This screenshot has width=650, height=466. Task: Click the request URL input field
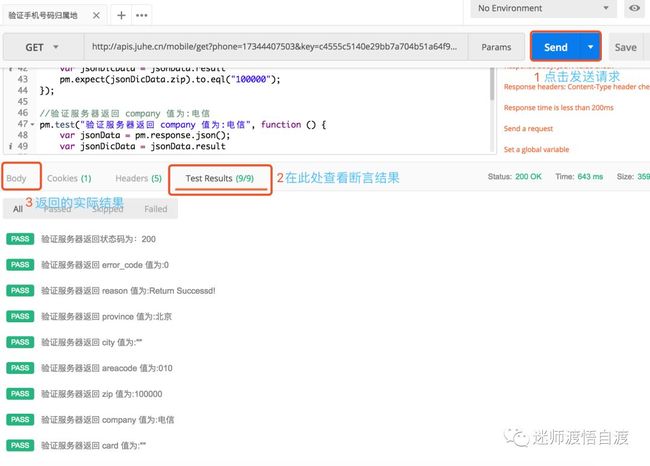point(275,47)
